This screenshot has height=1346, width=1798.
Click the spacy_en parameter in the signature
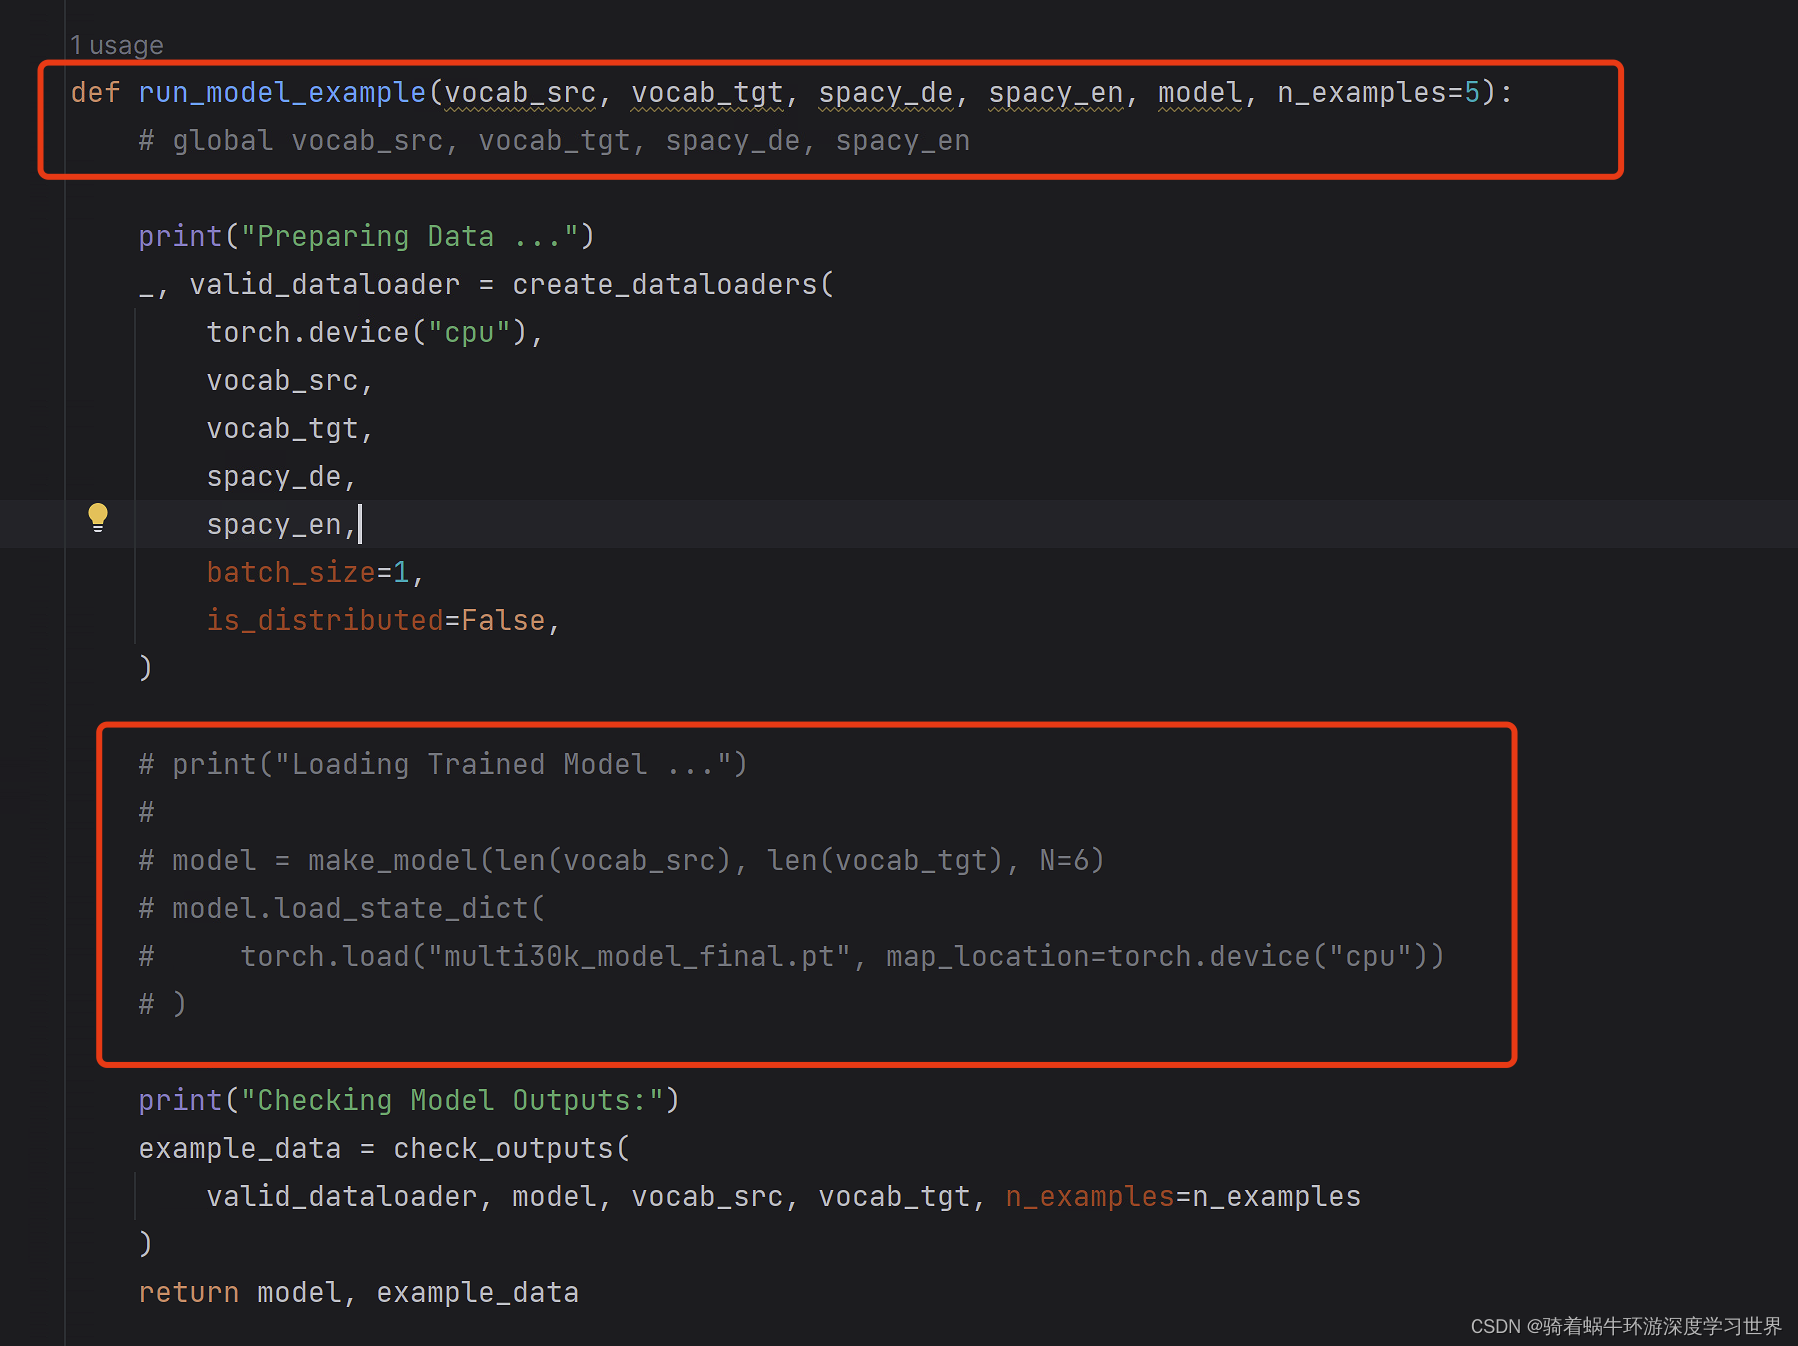1056,93
